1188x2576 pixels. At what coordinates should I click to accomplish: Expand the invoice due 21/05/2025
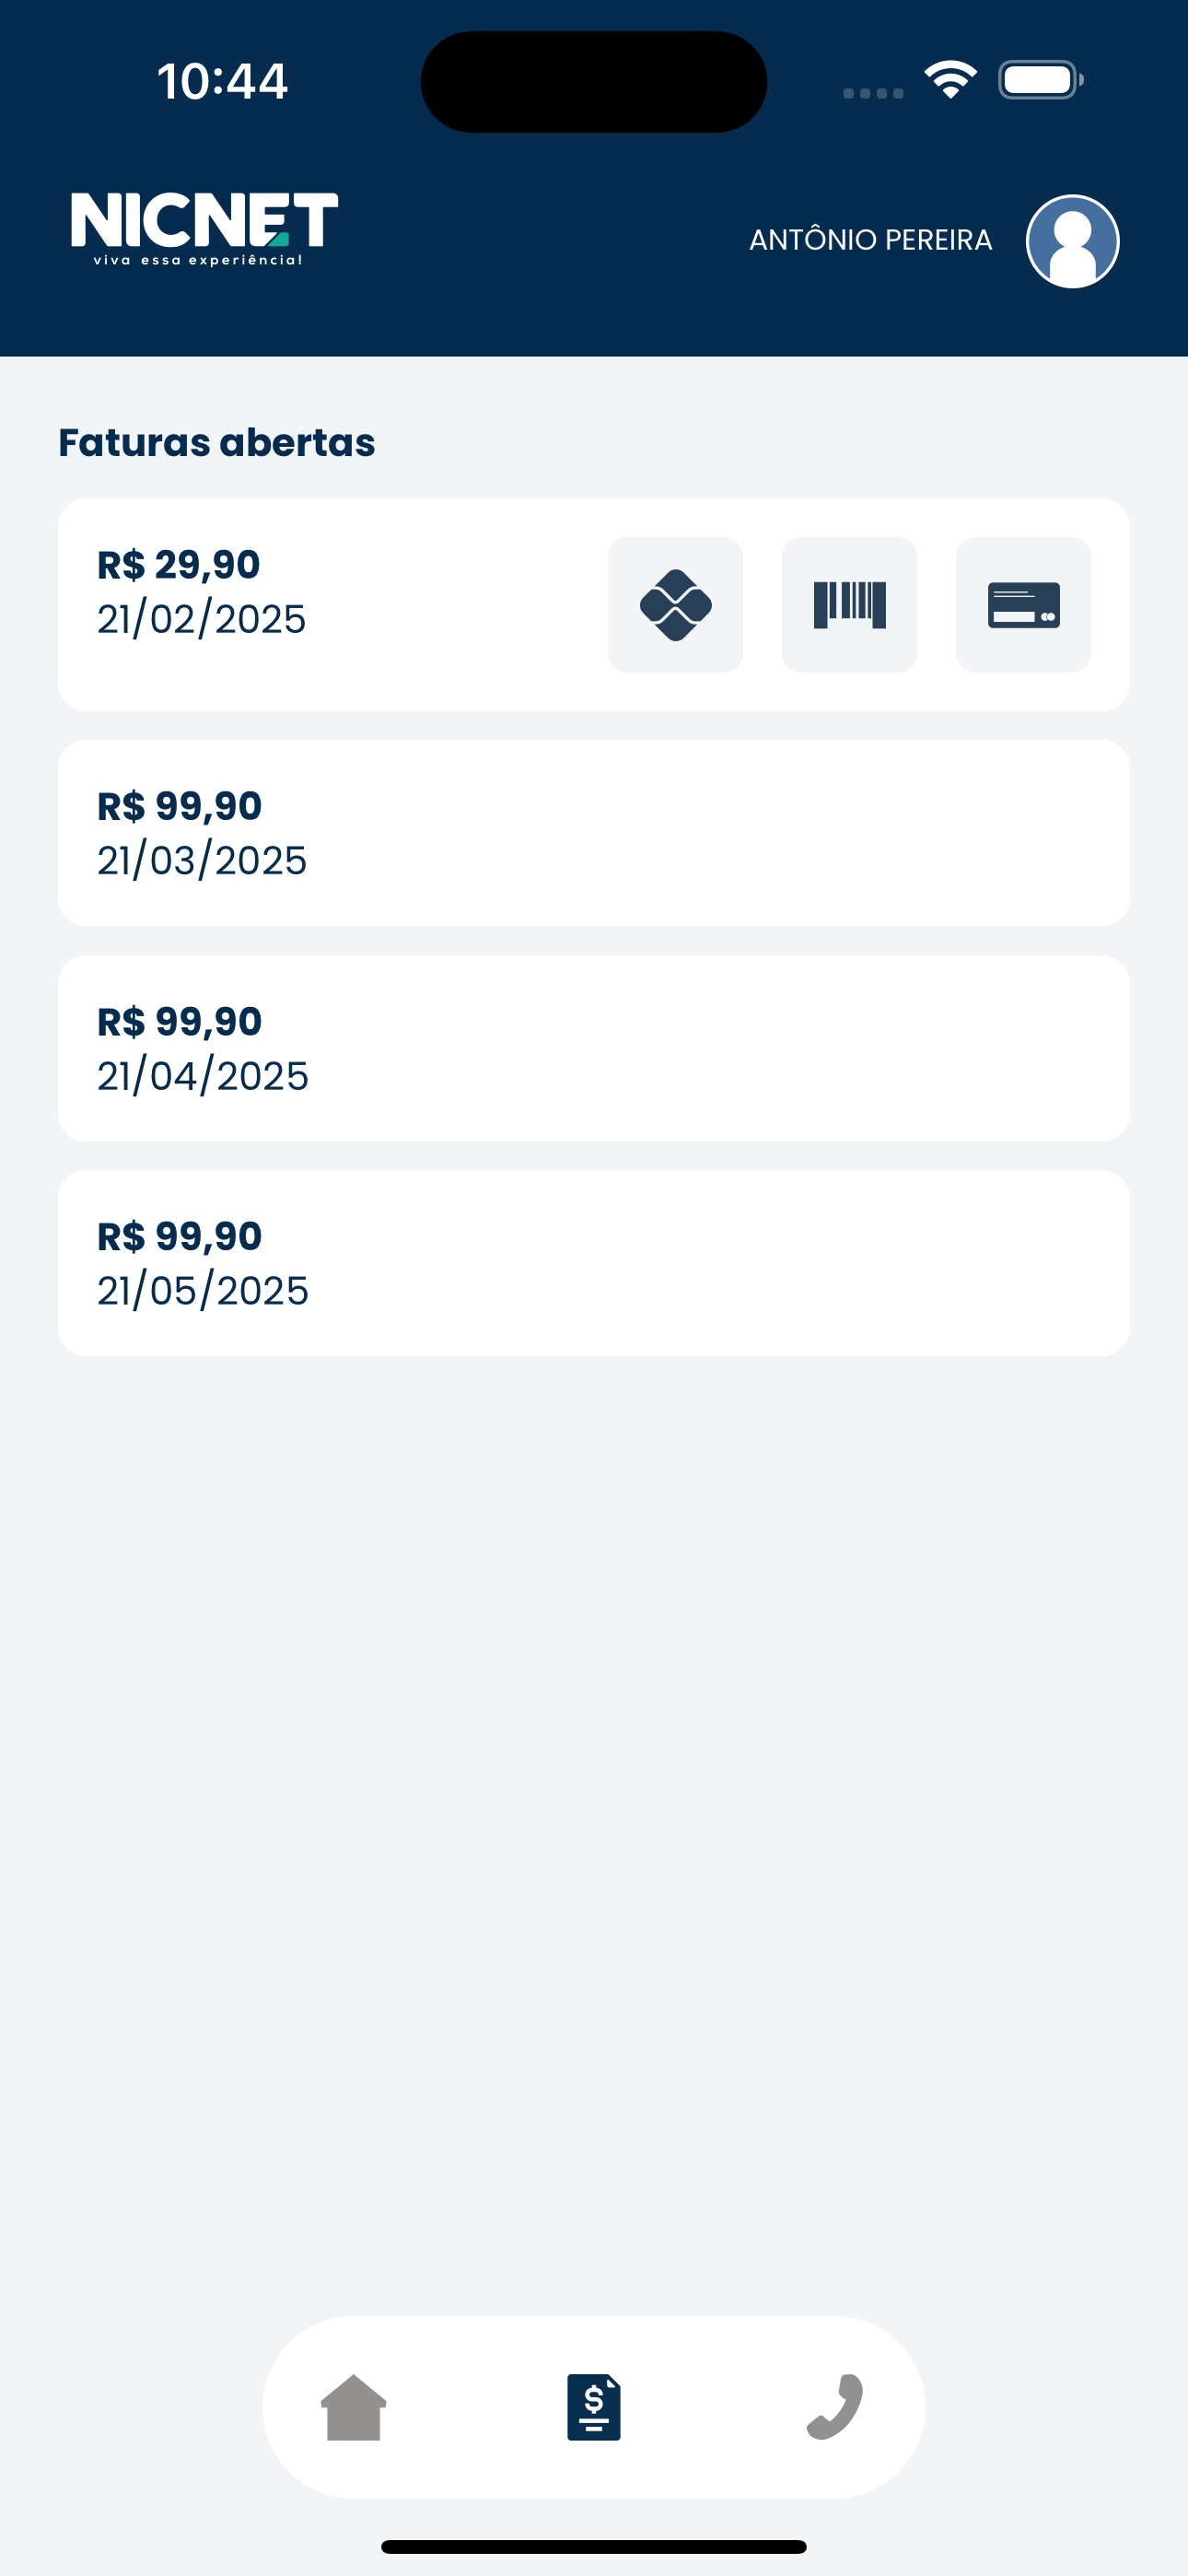pos(594,1263)
